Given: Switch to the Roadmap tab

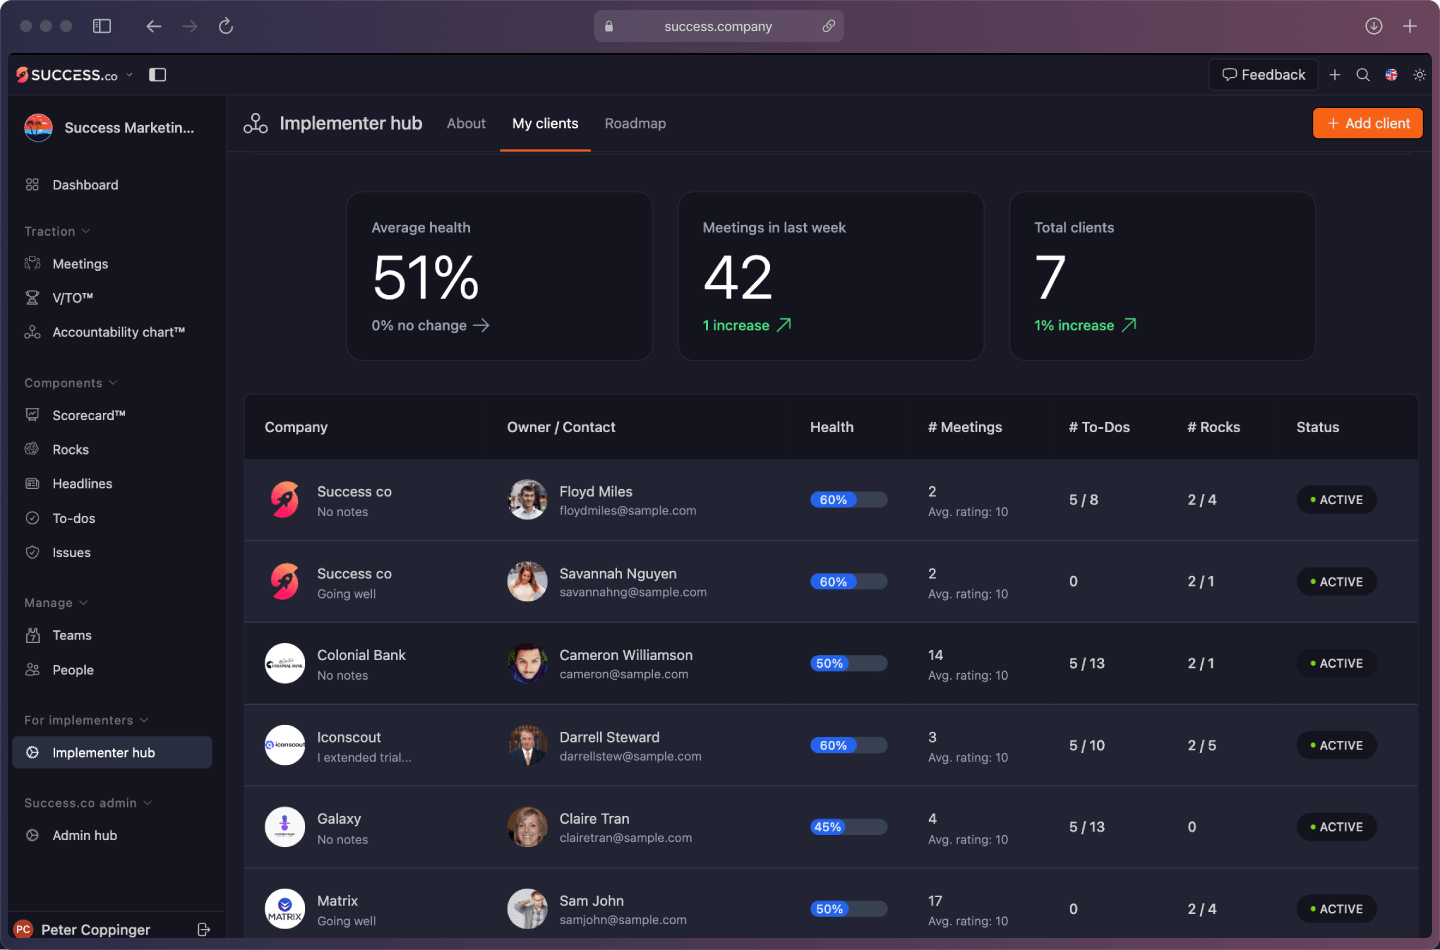Looking at the screenshot, I should pyautogui.click(x=635, y=123).
